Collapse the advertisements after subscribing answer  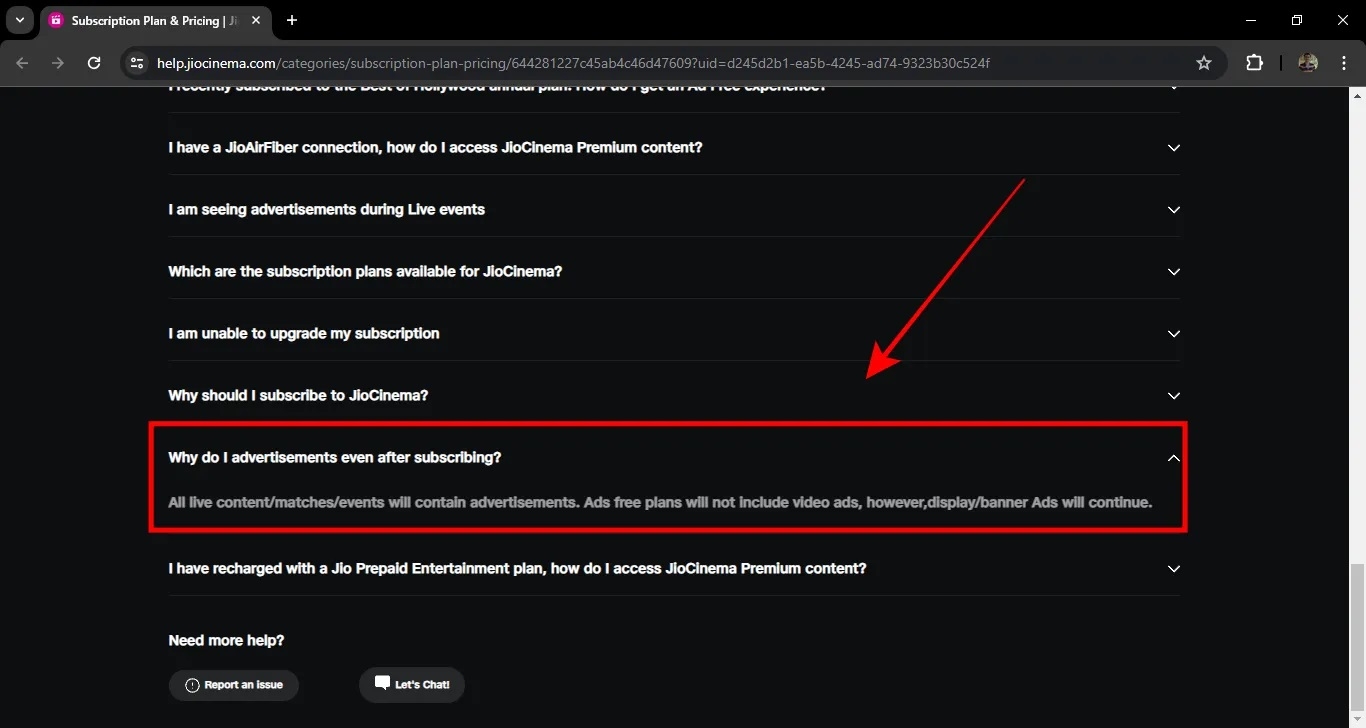[674, 457]
